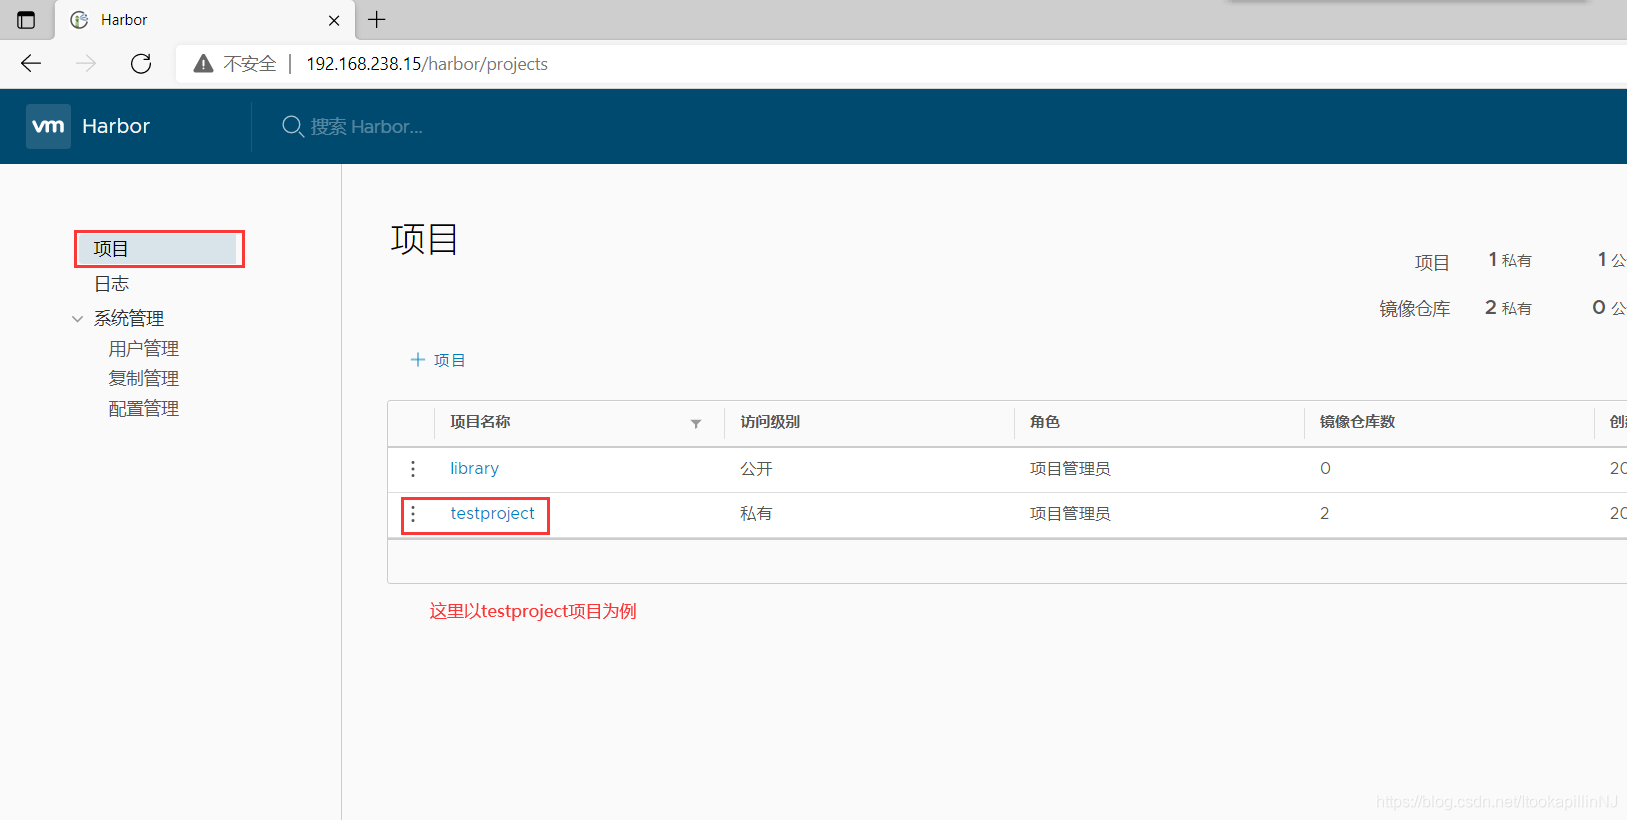Select 项目 in the sidebar
Image resolution: width=1627 pixels, height=820 pixels.
tap(159, 249)
